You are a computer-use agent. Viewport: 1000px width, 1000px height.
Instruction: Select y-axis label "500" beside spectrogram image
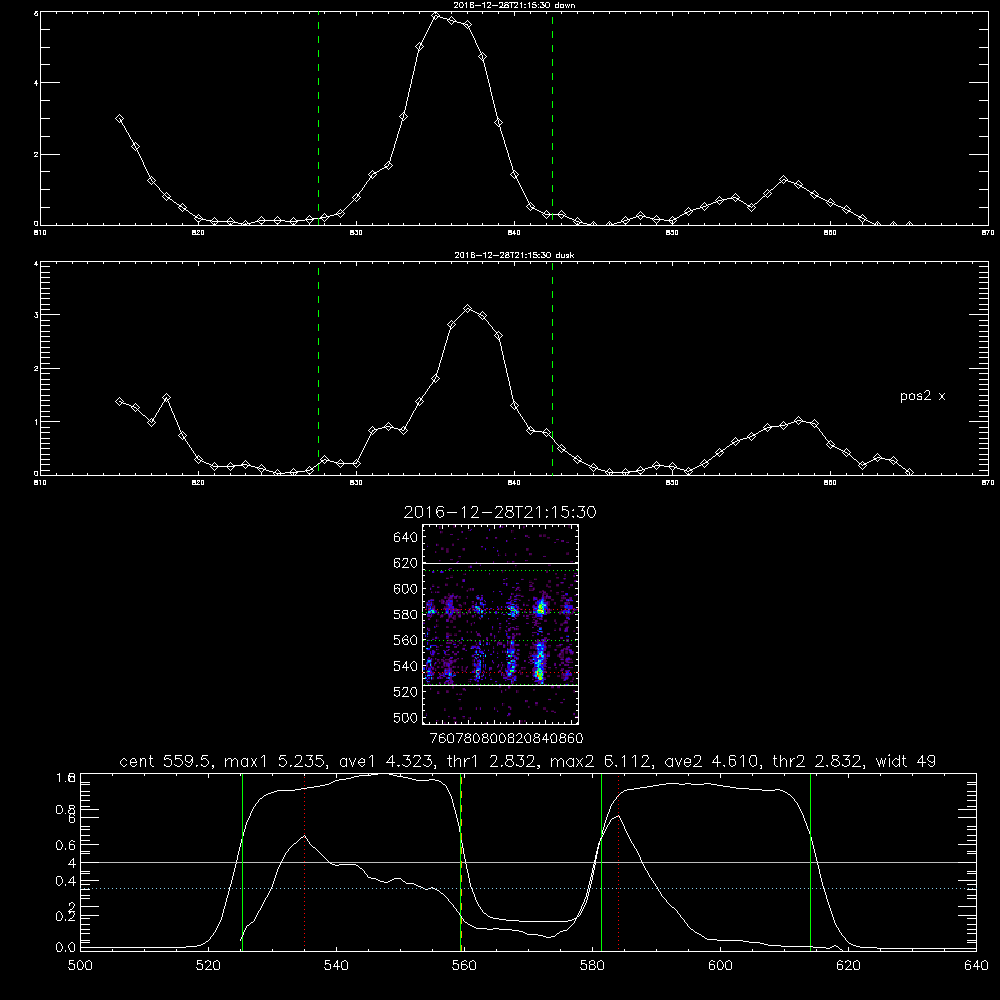[x=406, y=718]
